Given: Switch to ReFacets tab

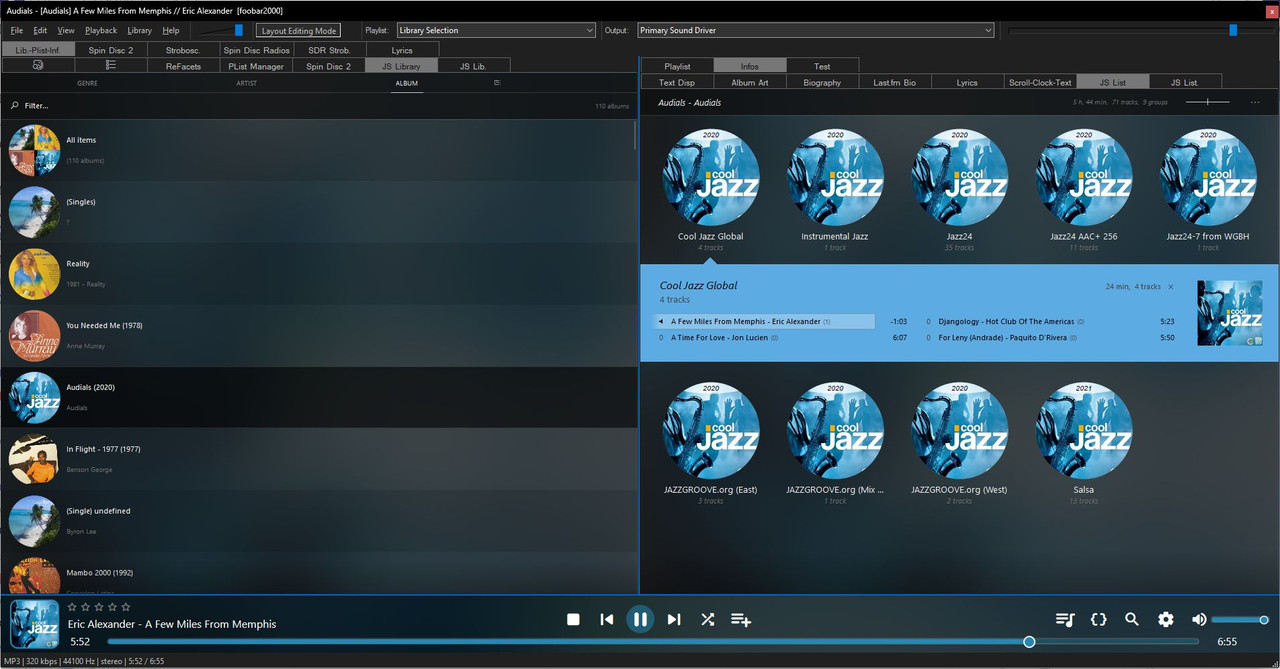Looking at the screenshot, I should (x=183, y=66).
